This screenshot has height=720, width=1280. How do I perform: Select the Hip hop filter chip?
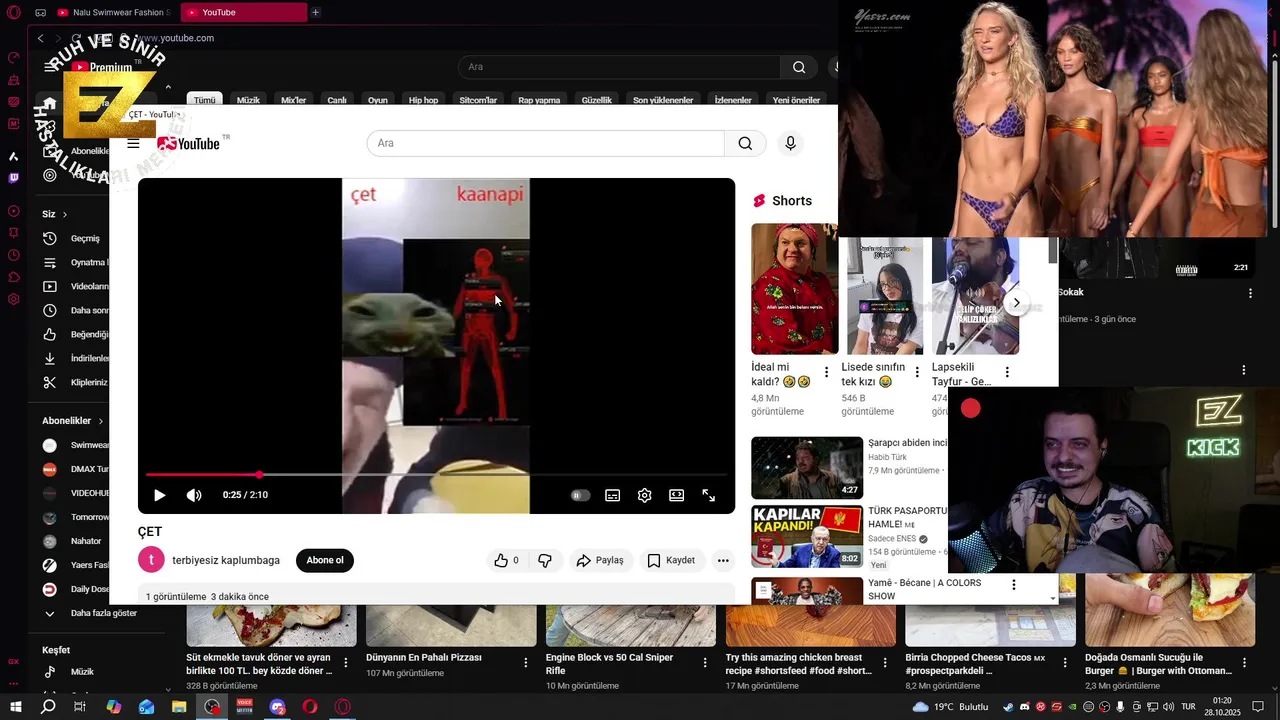pyautogui.click(x=423, y=100)
